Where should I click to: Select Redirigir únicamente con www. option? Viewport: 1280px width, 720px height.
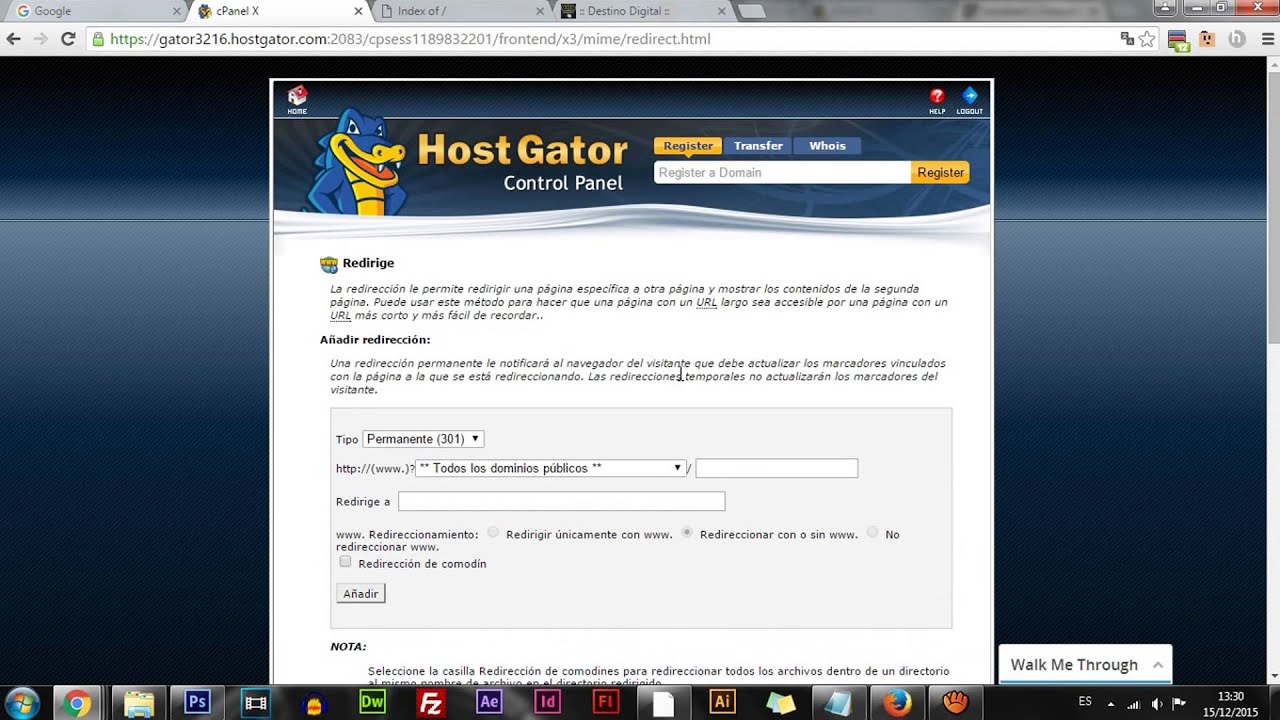point(493,533)
